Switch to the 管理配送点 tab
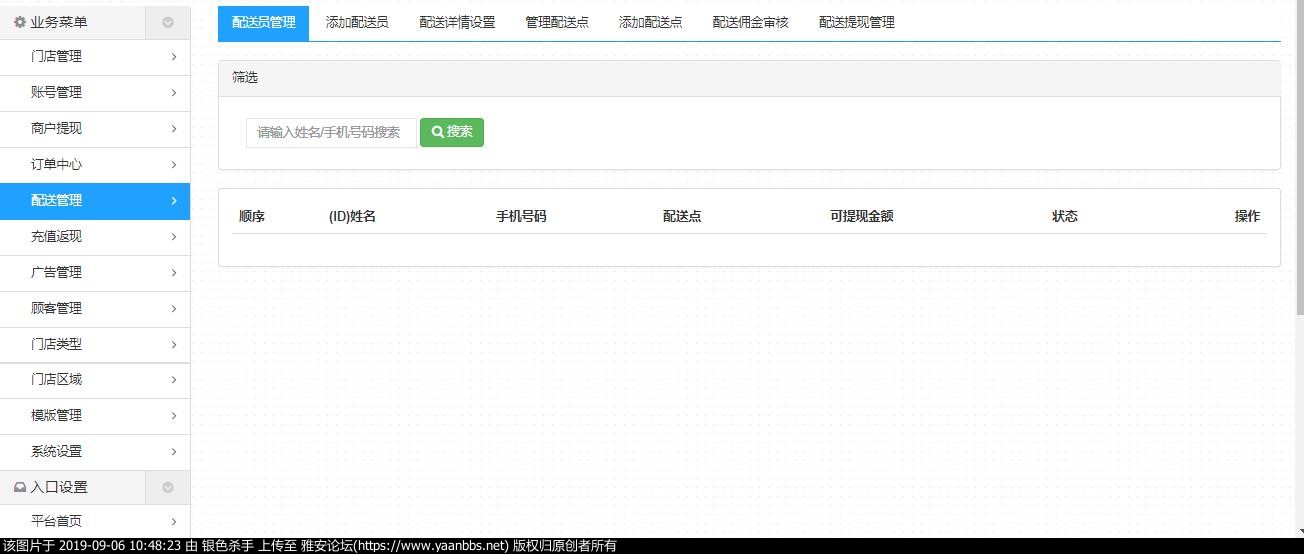The image size is (1304, 554). click(557, 22)
